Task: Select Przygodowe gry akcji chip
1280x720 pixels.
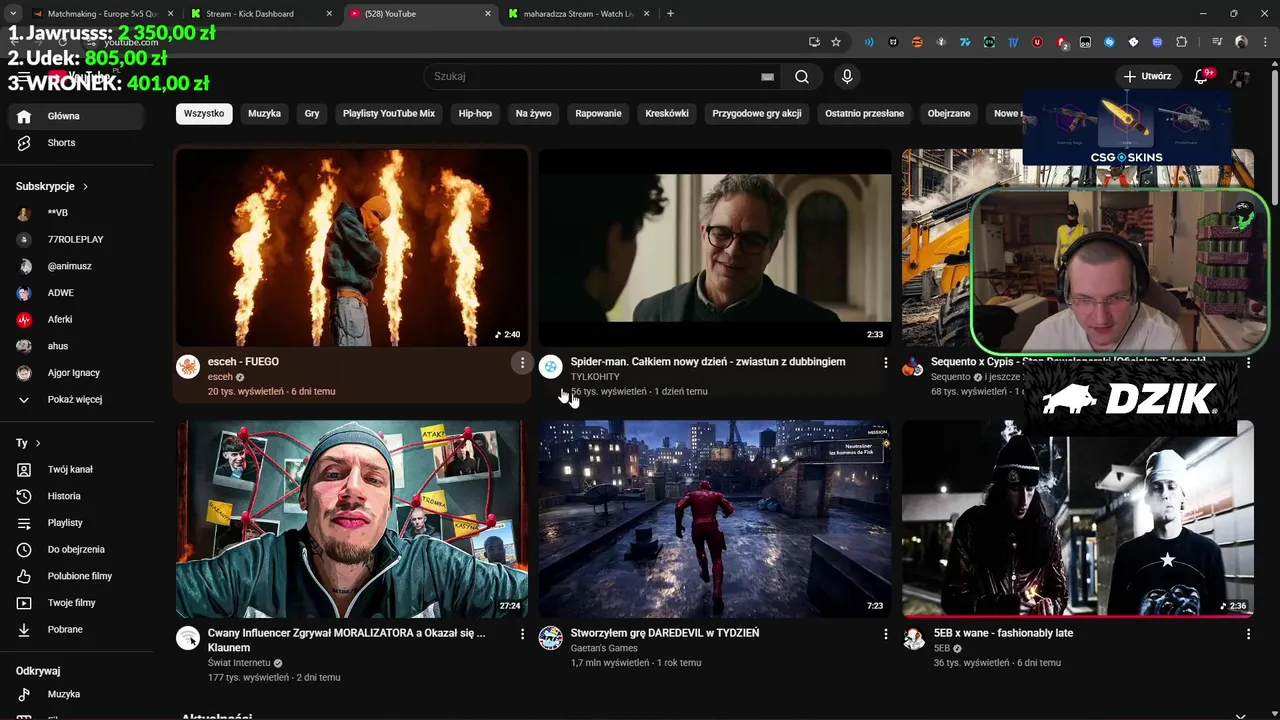Action: click(x=757, y=114)
